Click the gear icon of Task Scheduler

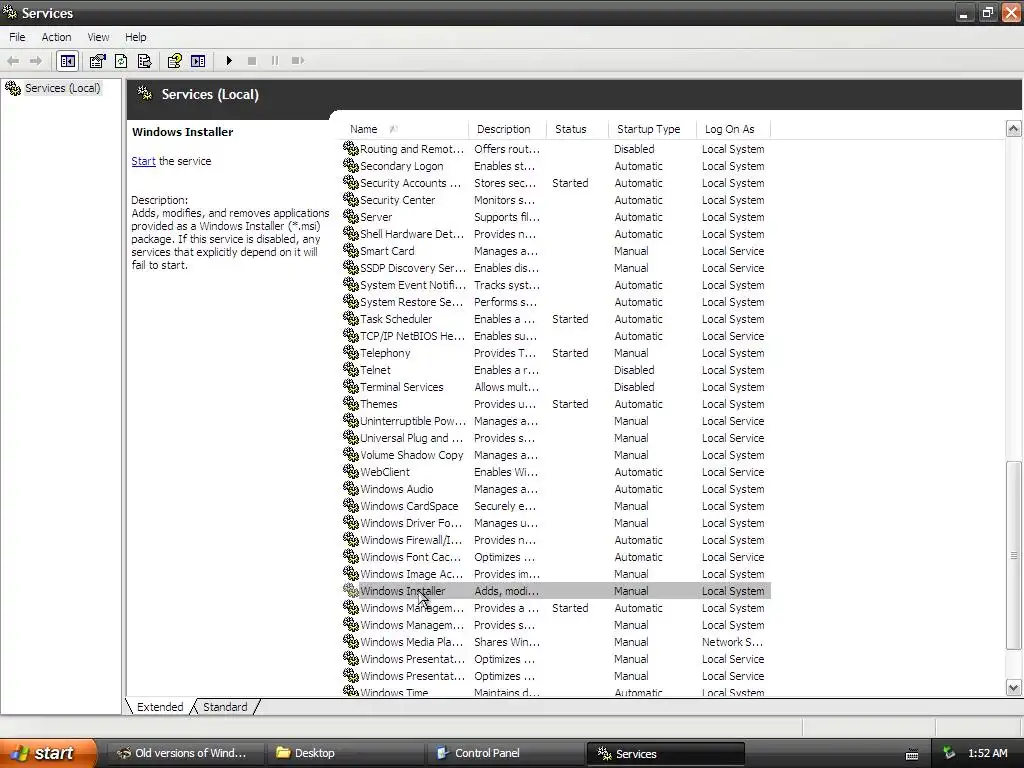(351, 319)
